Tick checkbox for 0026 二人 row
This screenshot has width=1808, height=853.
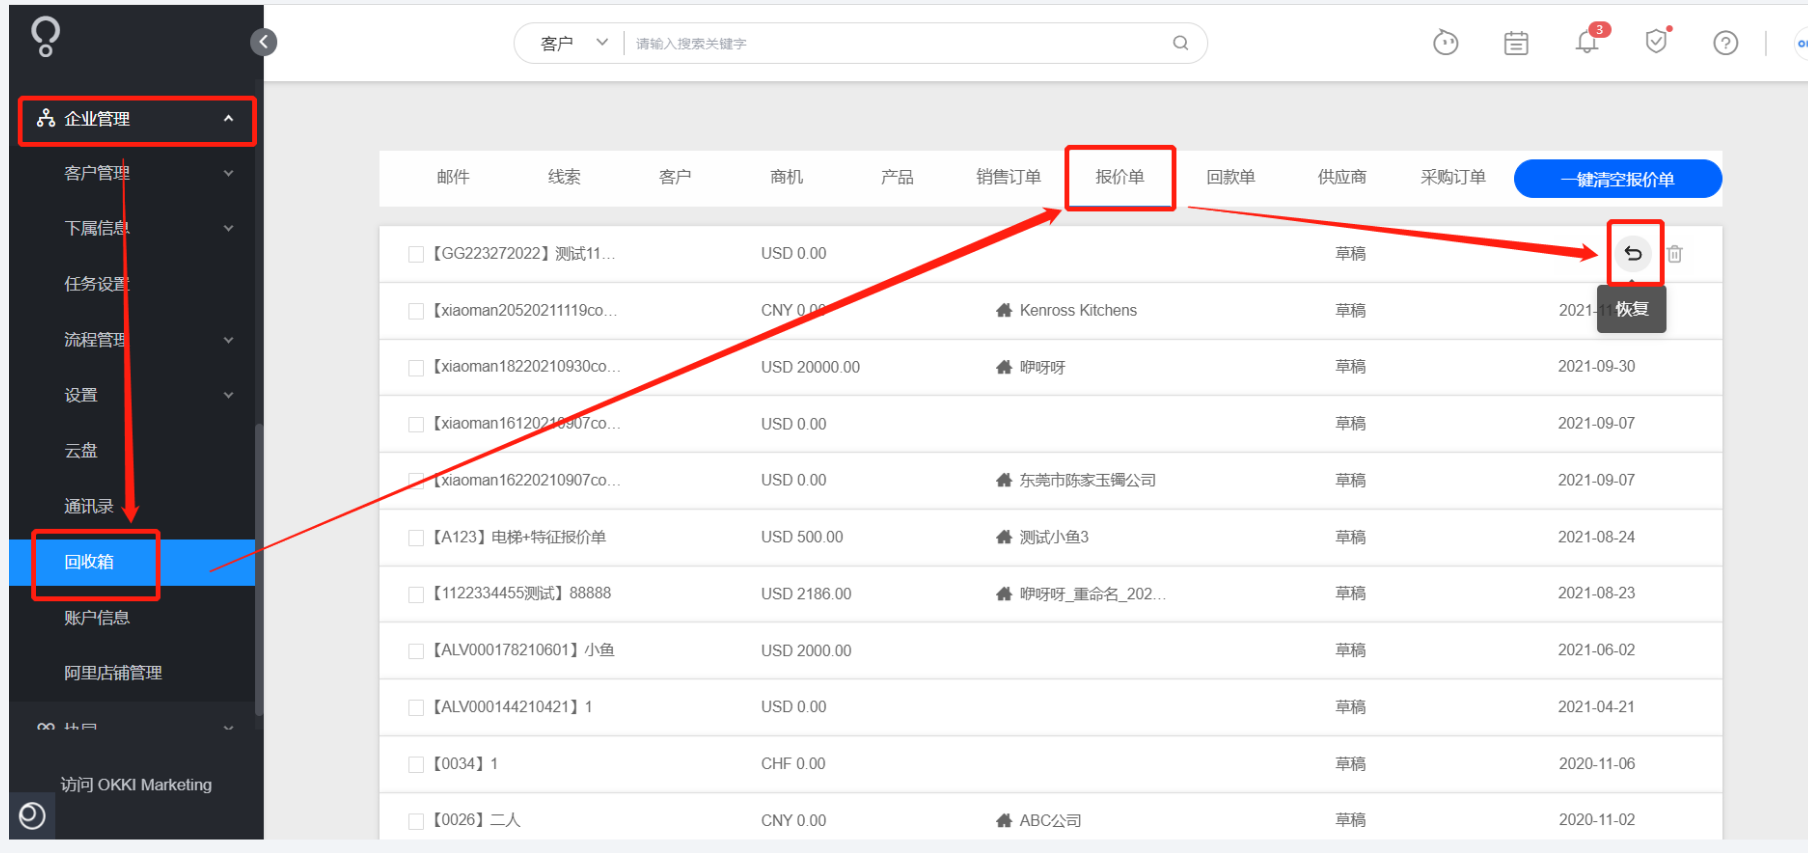[x=416, y=821]
